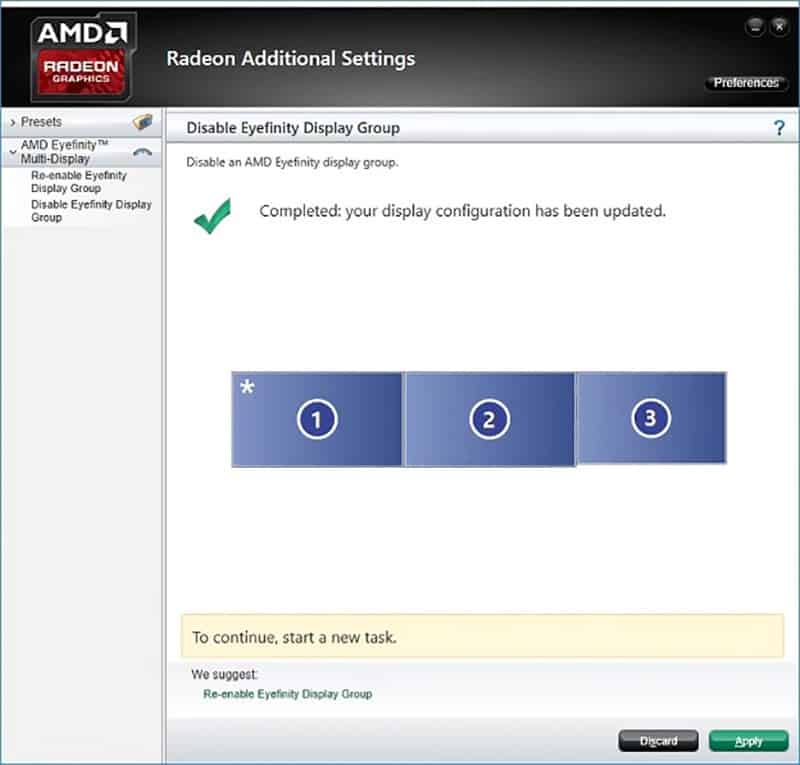
Task: Select display 1 in layout
Action: tap(317, 419)
